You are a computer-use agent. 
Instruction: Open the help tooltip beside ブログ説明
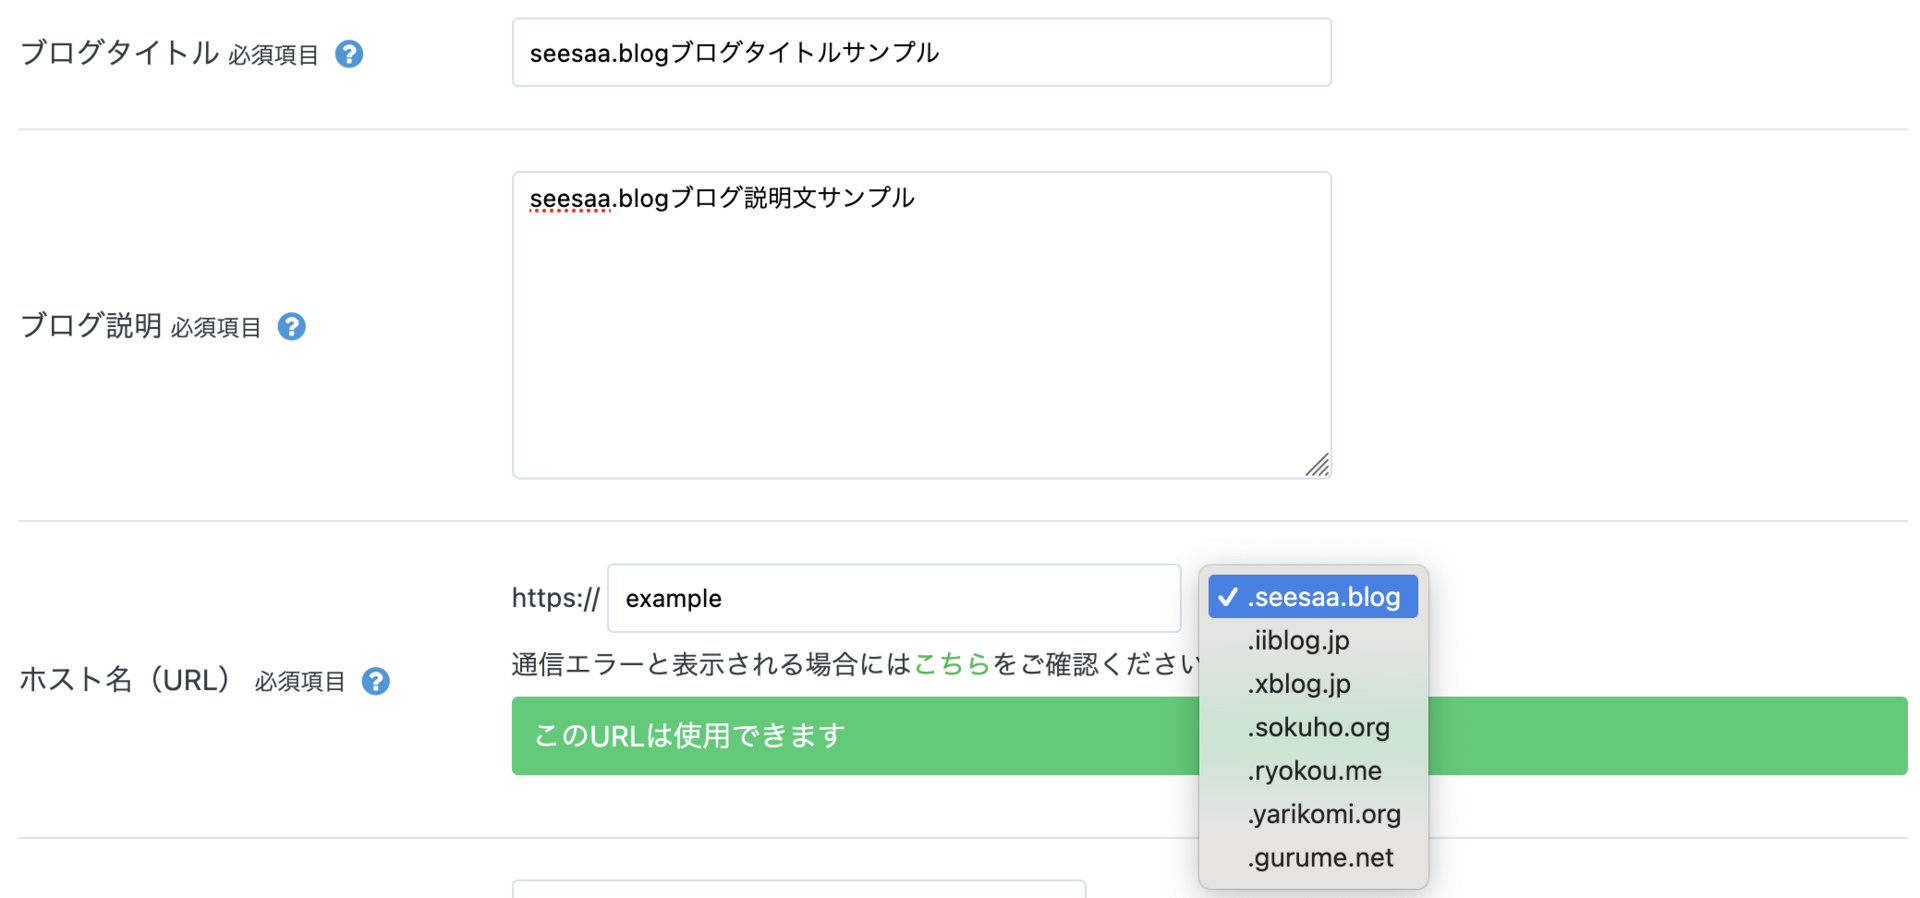[291, 326]
